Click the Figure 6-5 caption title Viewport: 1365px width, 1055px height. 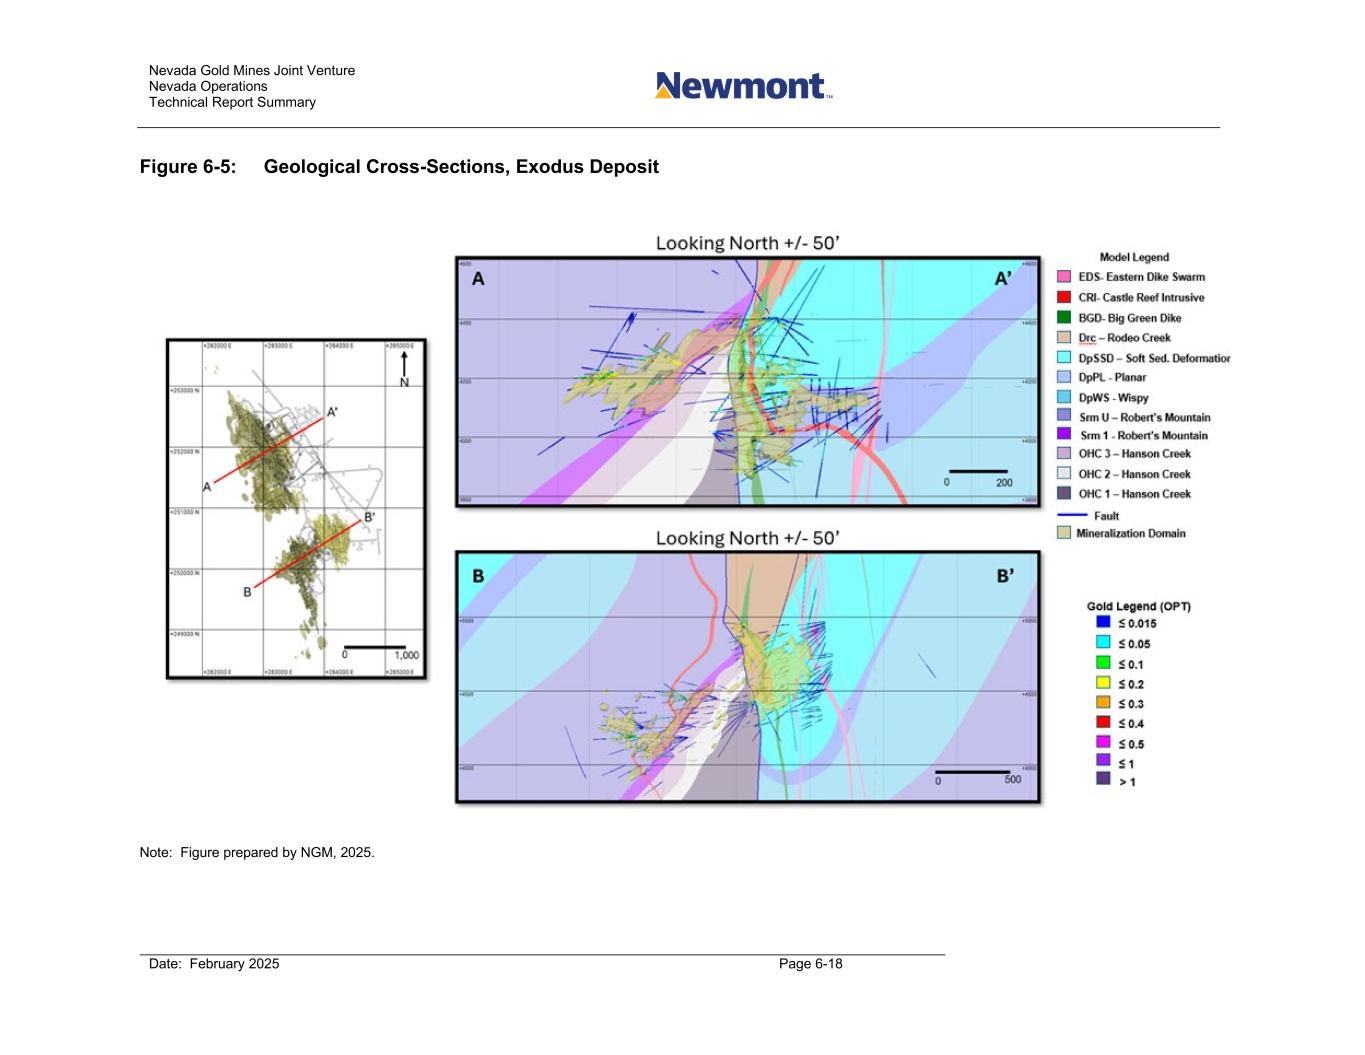pos(399,167)
